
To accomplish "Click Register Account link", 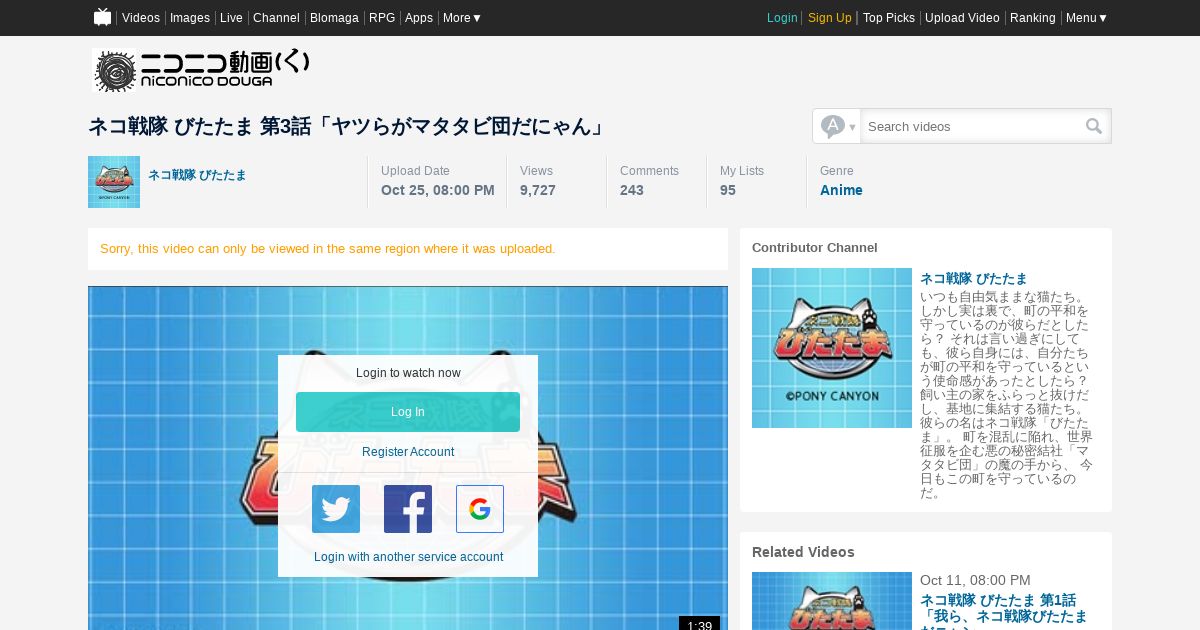I will click(408, 452).
